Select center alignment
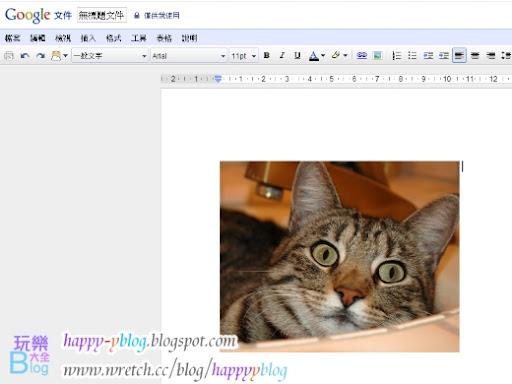 (475, 55)
